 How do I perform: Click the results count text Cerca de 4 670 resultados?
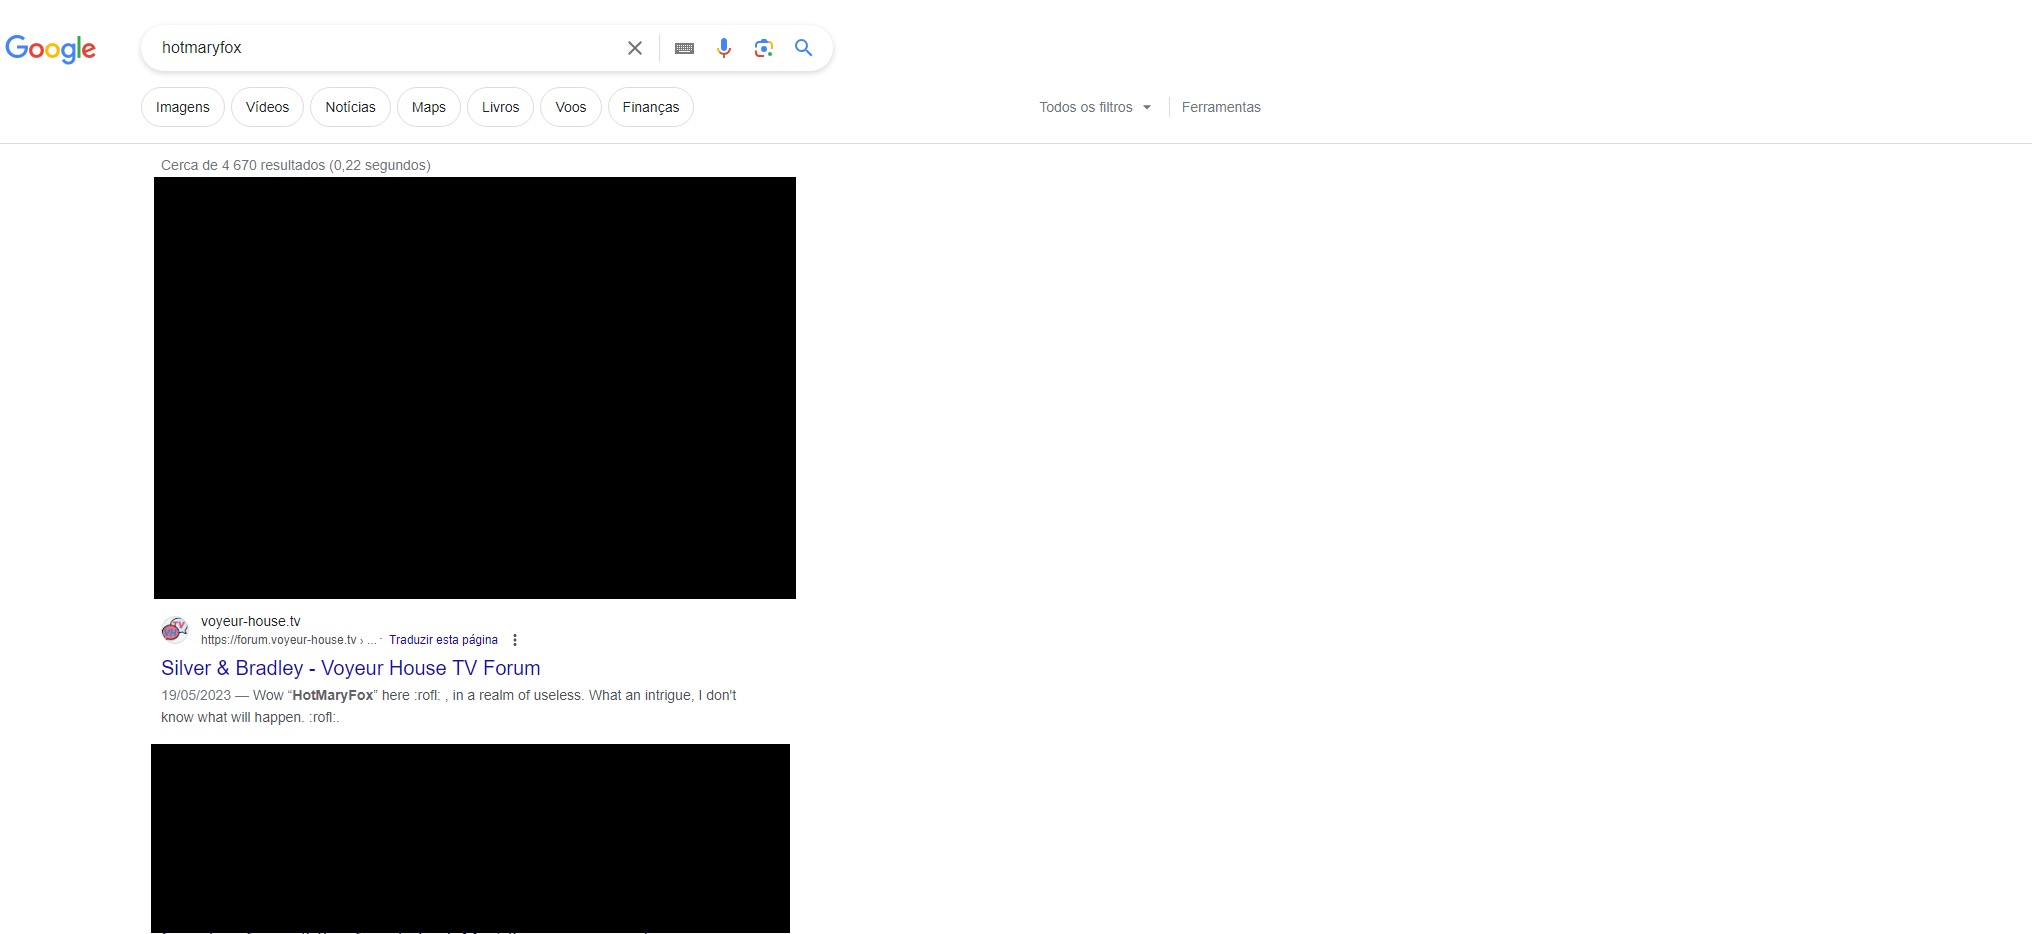point(296,165)
